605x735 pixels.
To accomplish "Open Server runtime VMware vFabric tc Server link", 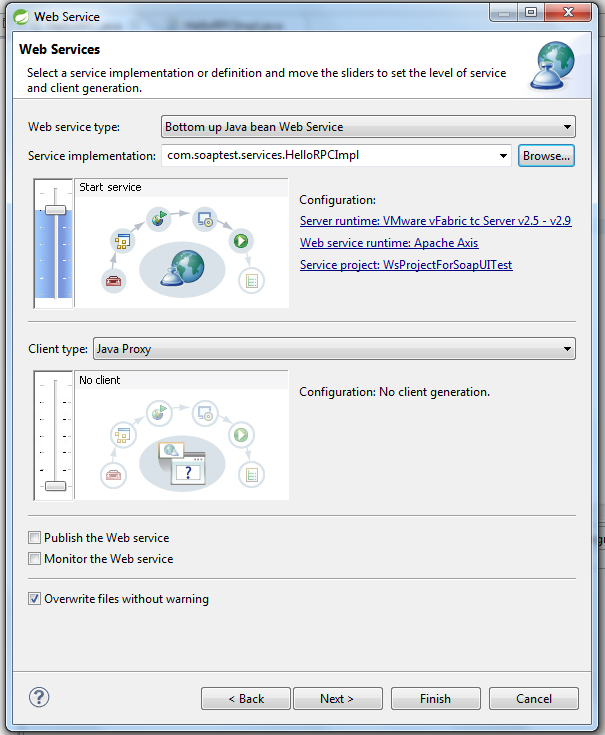I will click(x=435, y=221).
